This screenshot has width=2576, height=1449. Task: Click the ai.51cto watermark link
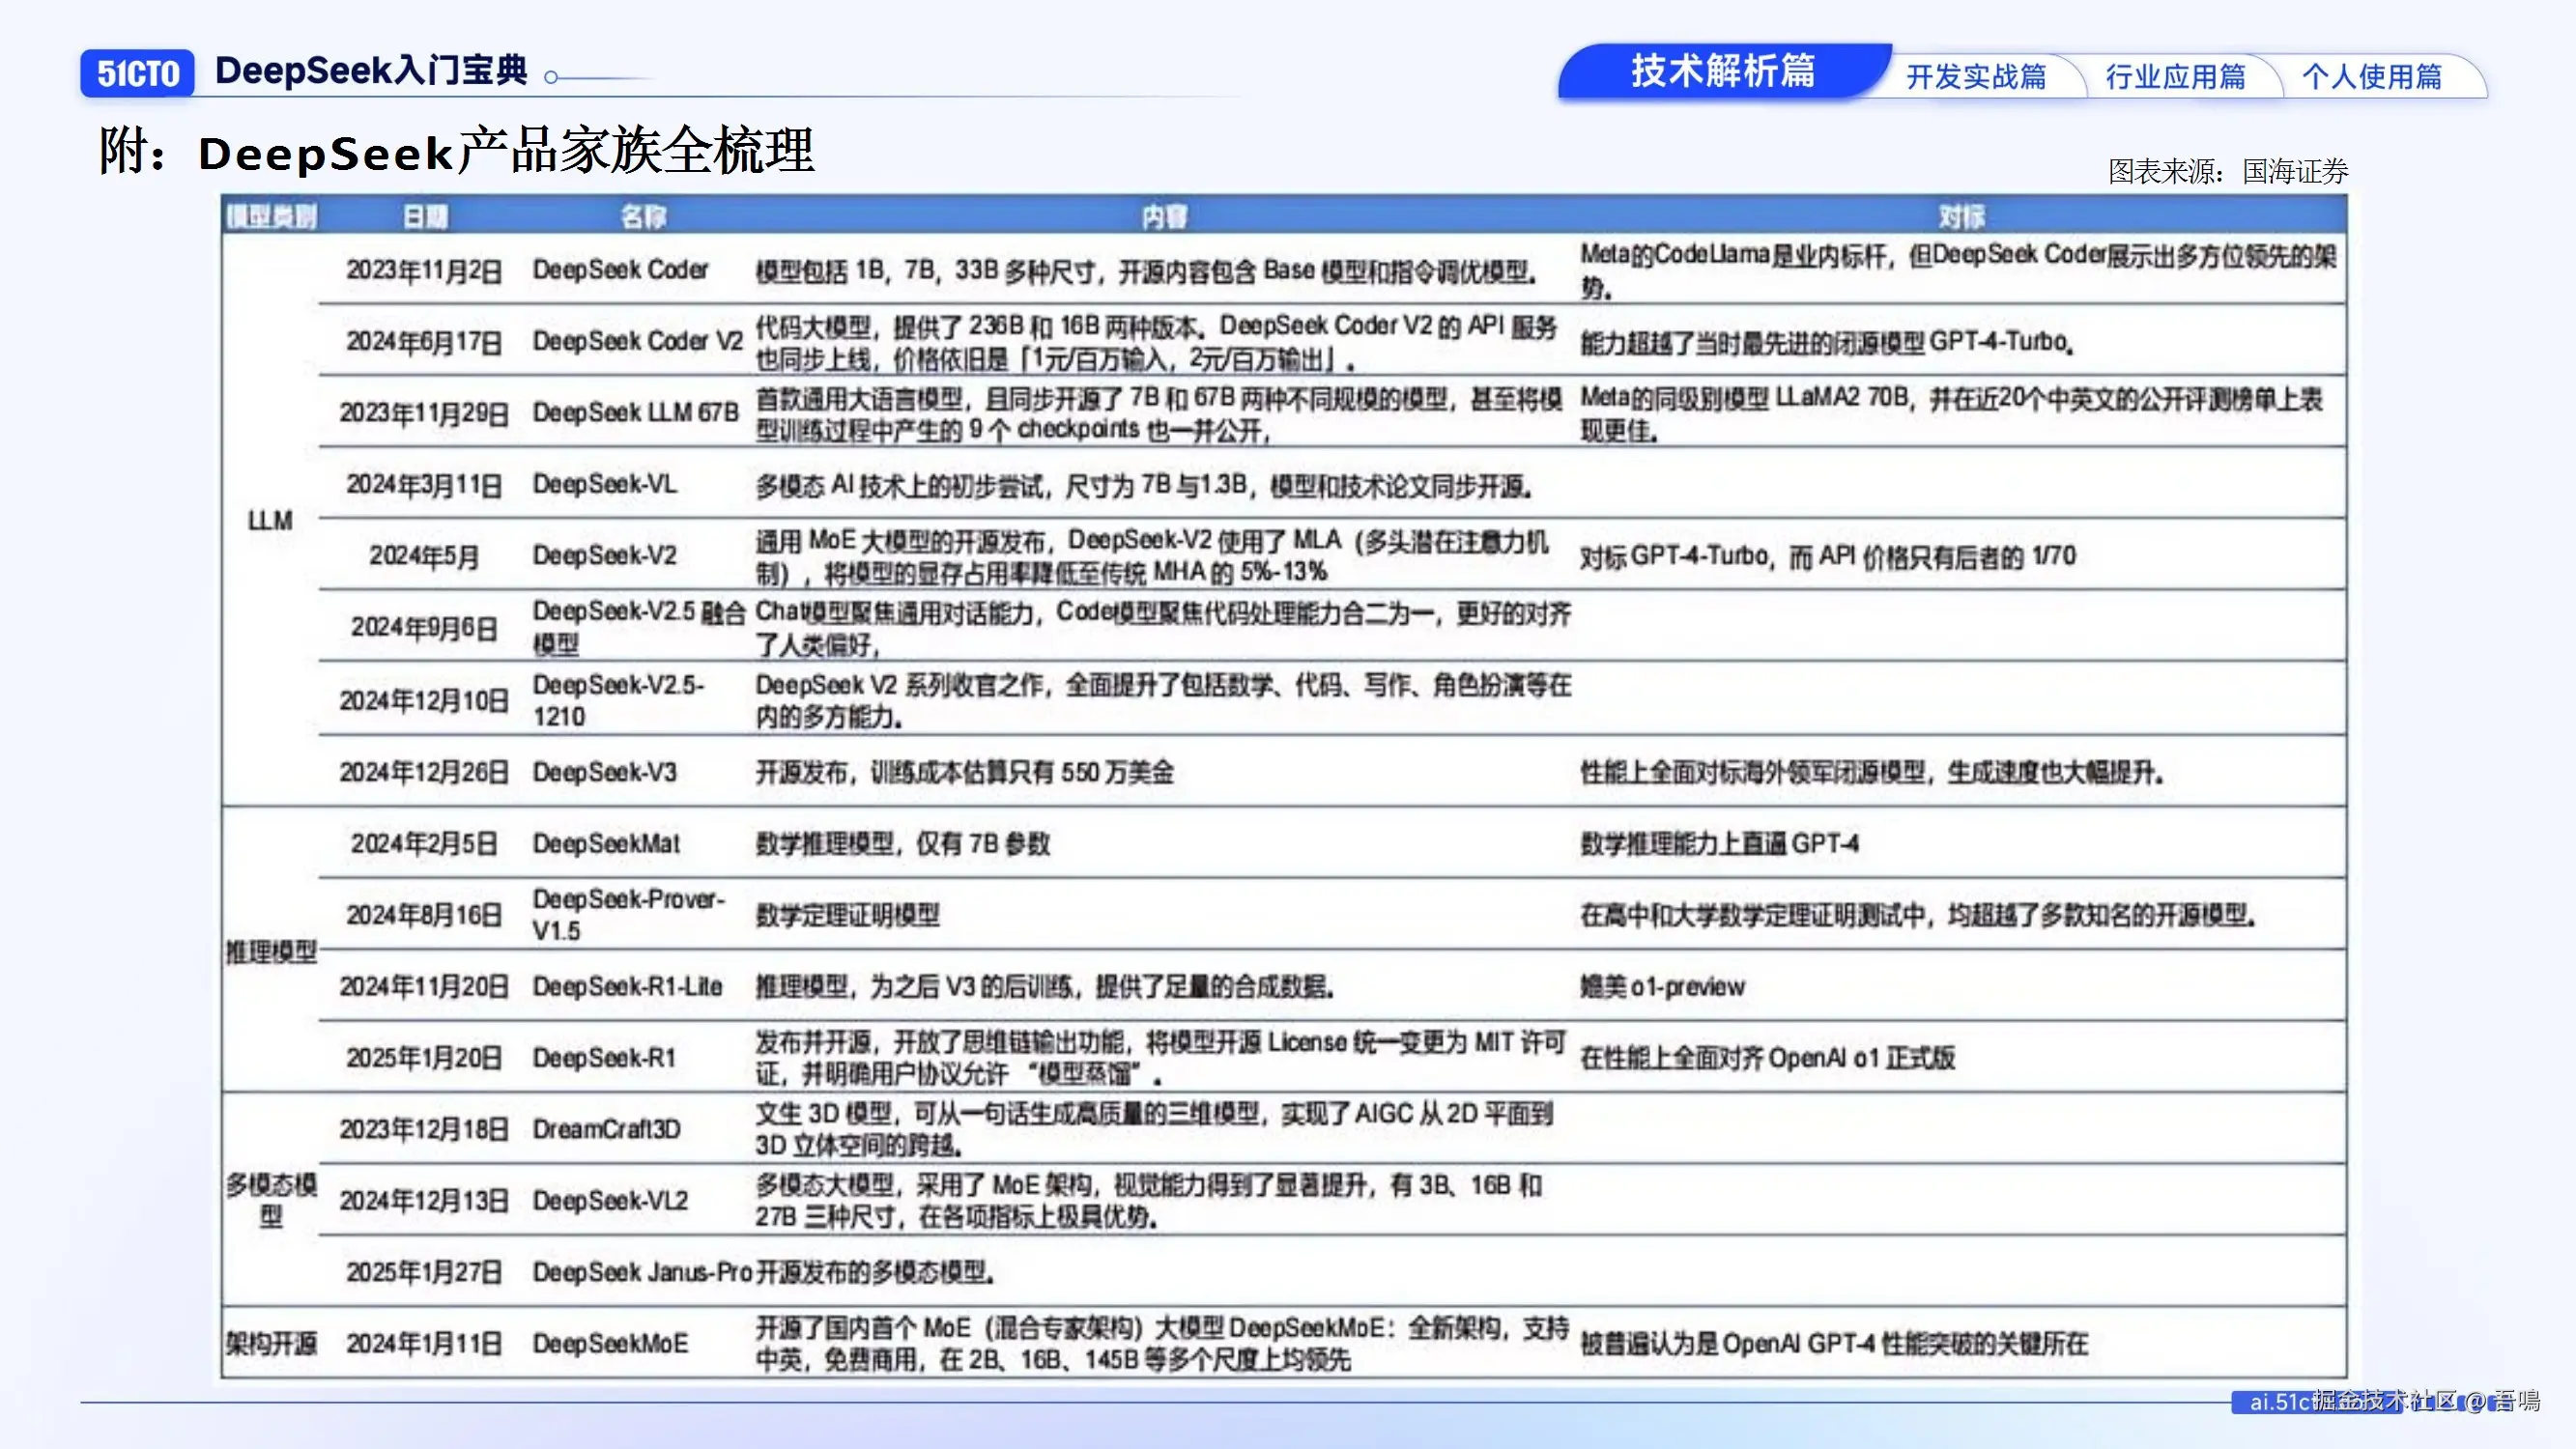(2280, 1402)
